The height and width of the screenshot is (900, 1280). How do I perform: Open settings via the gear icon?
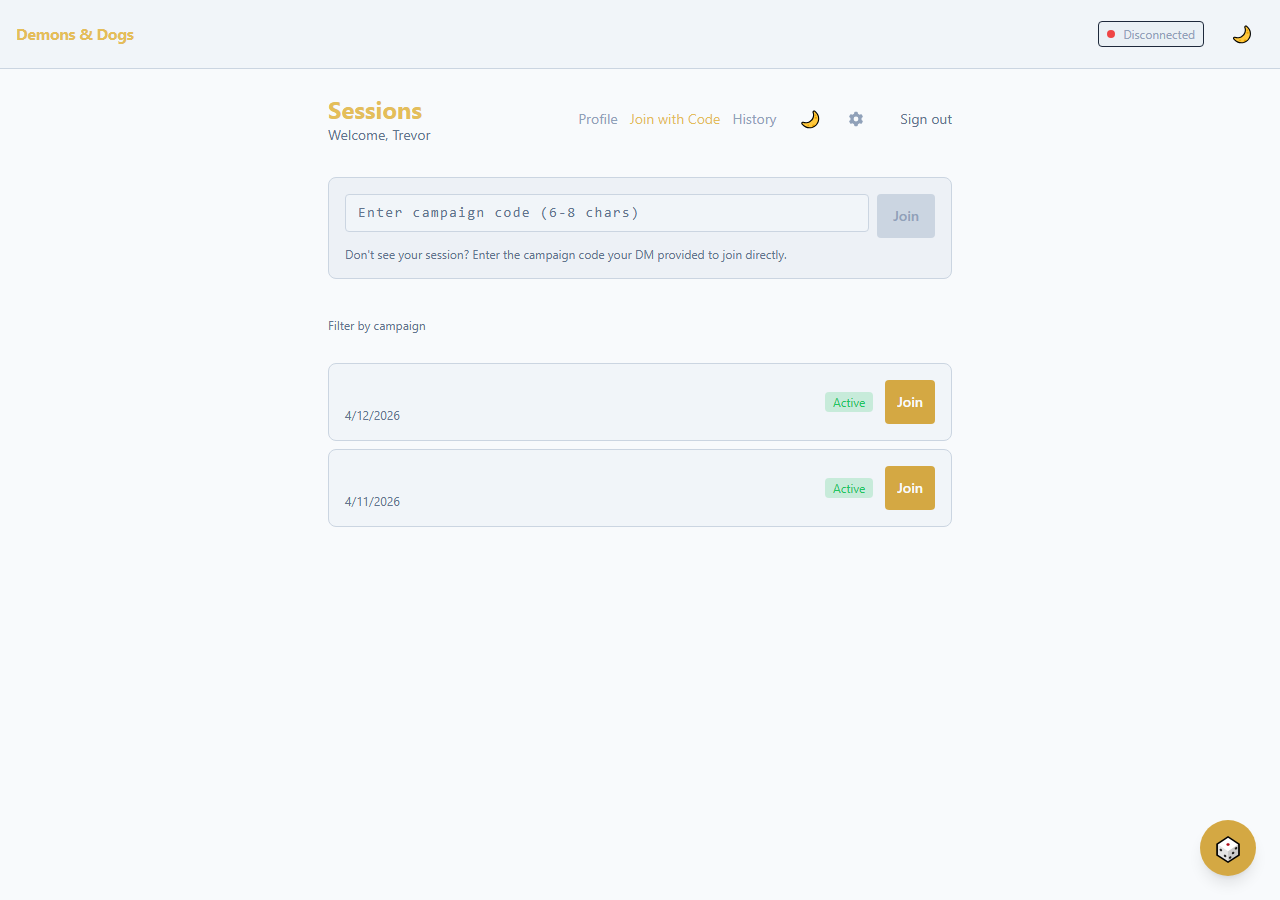[856, 119]
